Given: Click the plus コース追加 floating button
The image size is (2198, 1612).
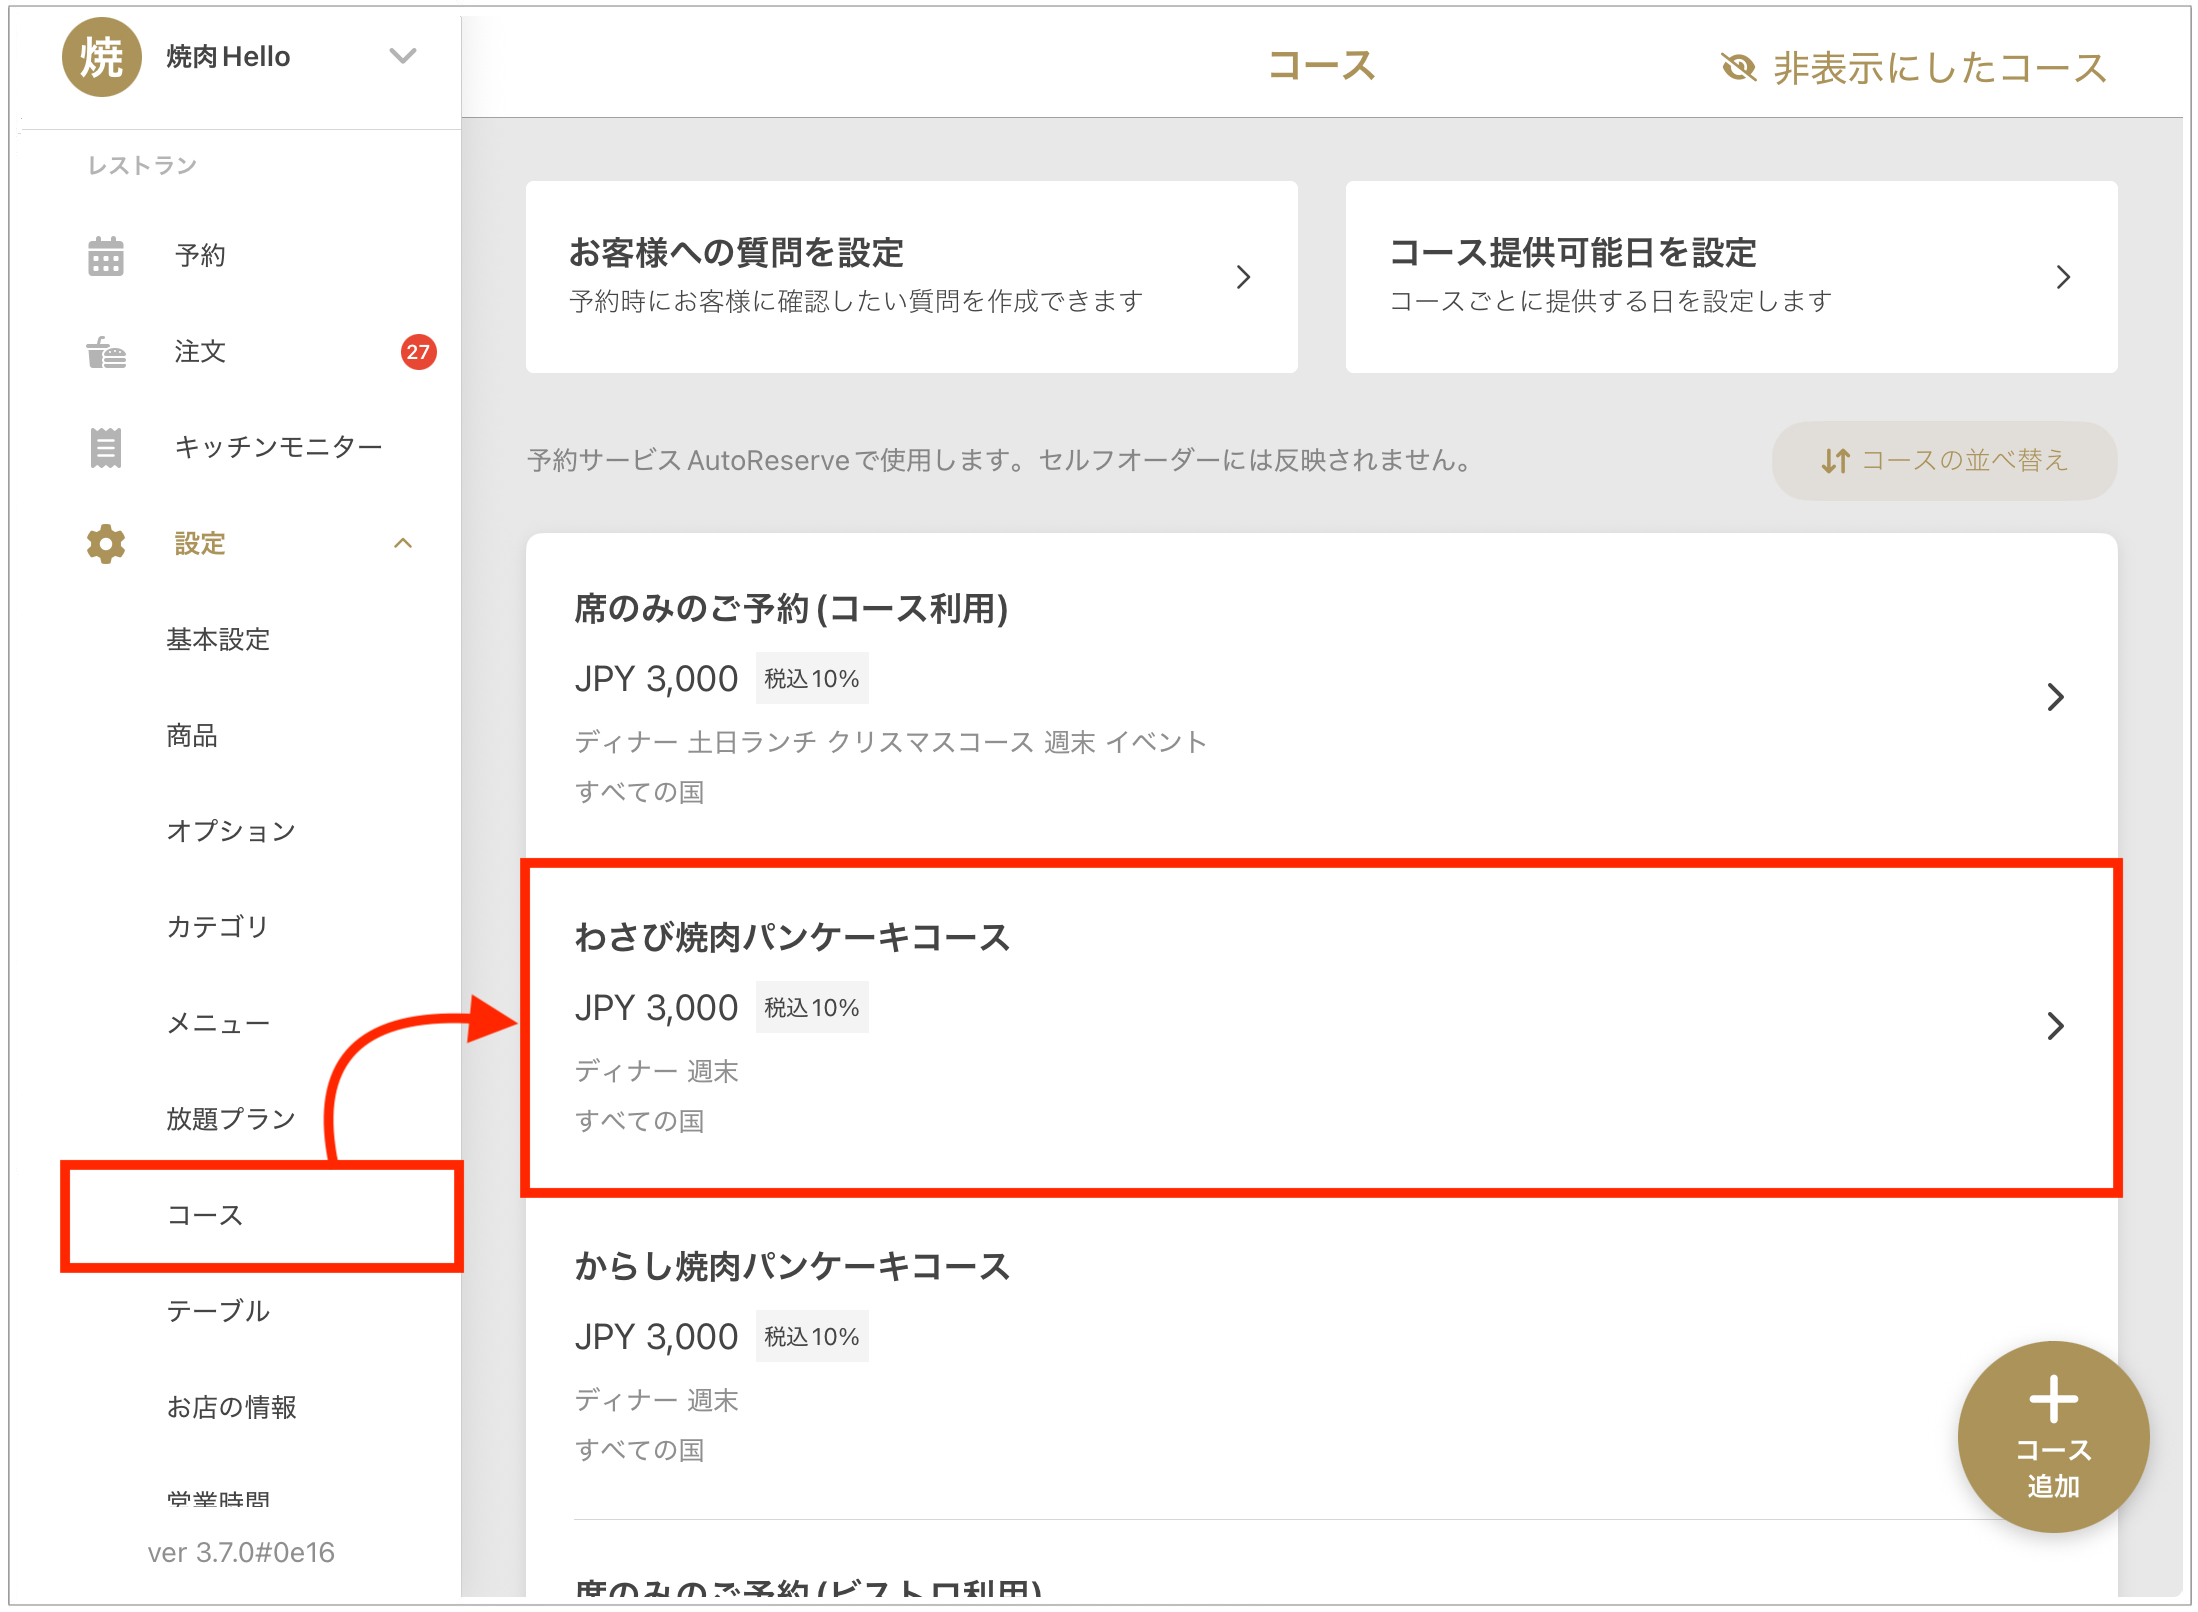Looking at the screenshot, I should (x=2052, y=1435).
